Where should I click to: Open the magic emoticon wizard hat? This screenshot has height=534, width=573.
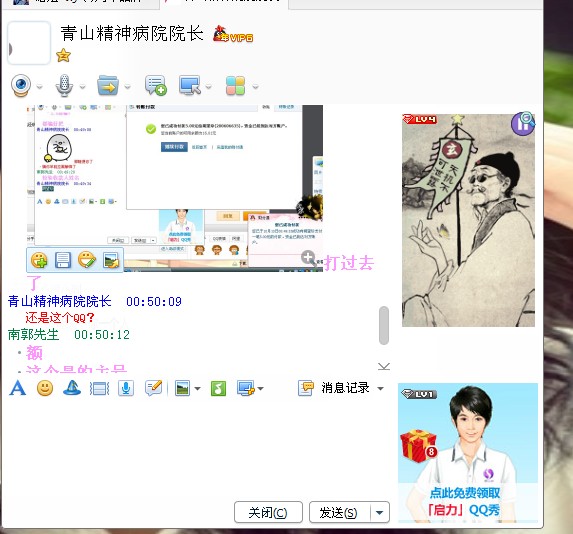[x=72, y=388]
